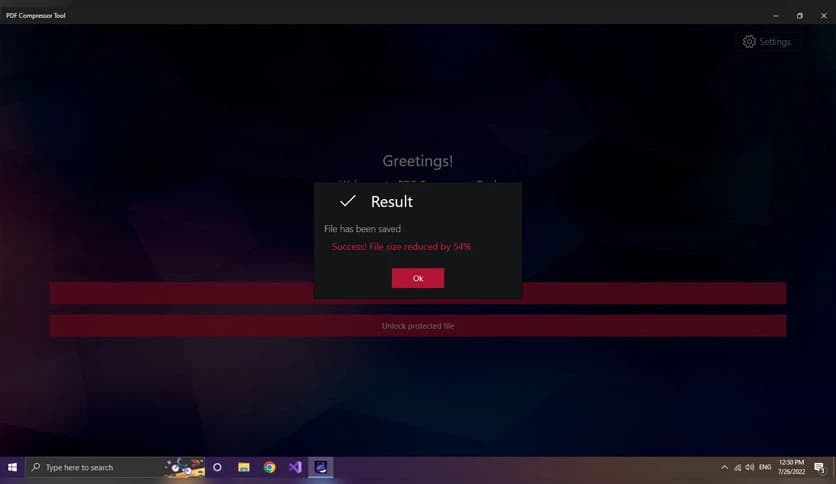Open the volume speaker tray icon

[750, 467]
